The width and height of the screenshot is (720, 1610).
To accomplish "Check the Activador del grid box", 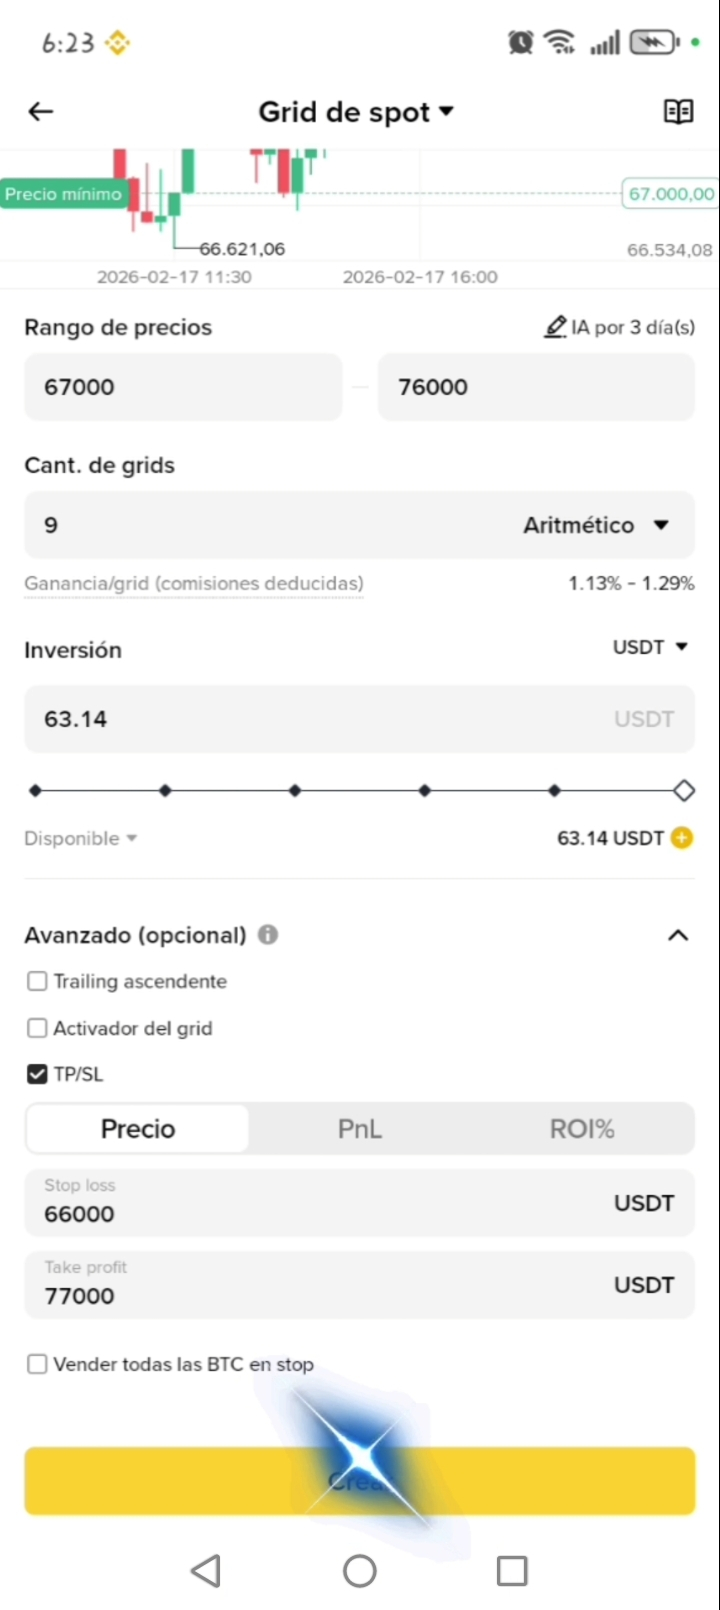I will [37, 1028].
